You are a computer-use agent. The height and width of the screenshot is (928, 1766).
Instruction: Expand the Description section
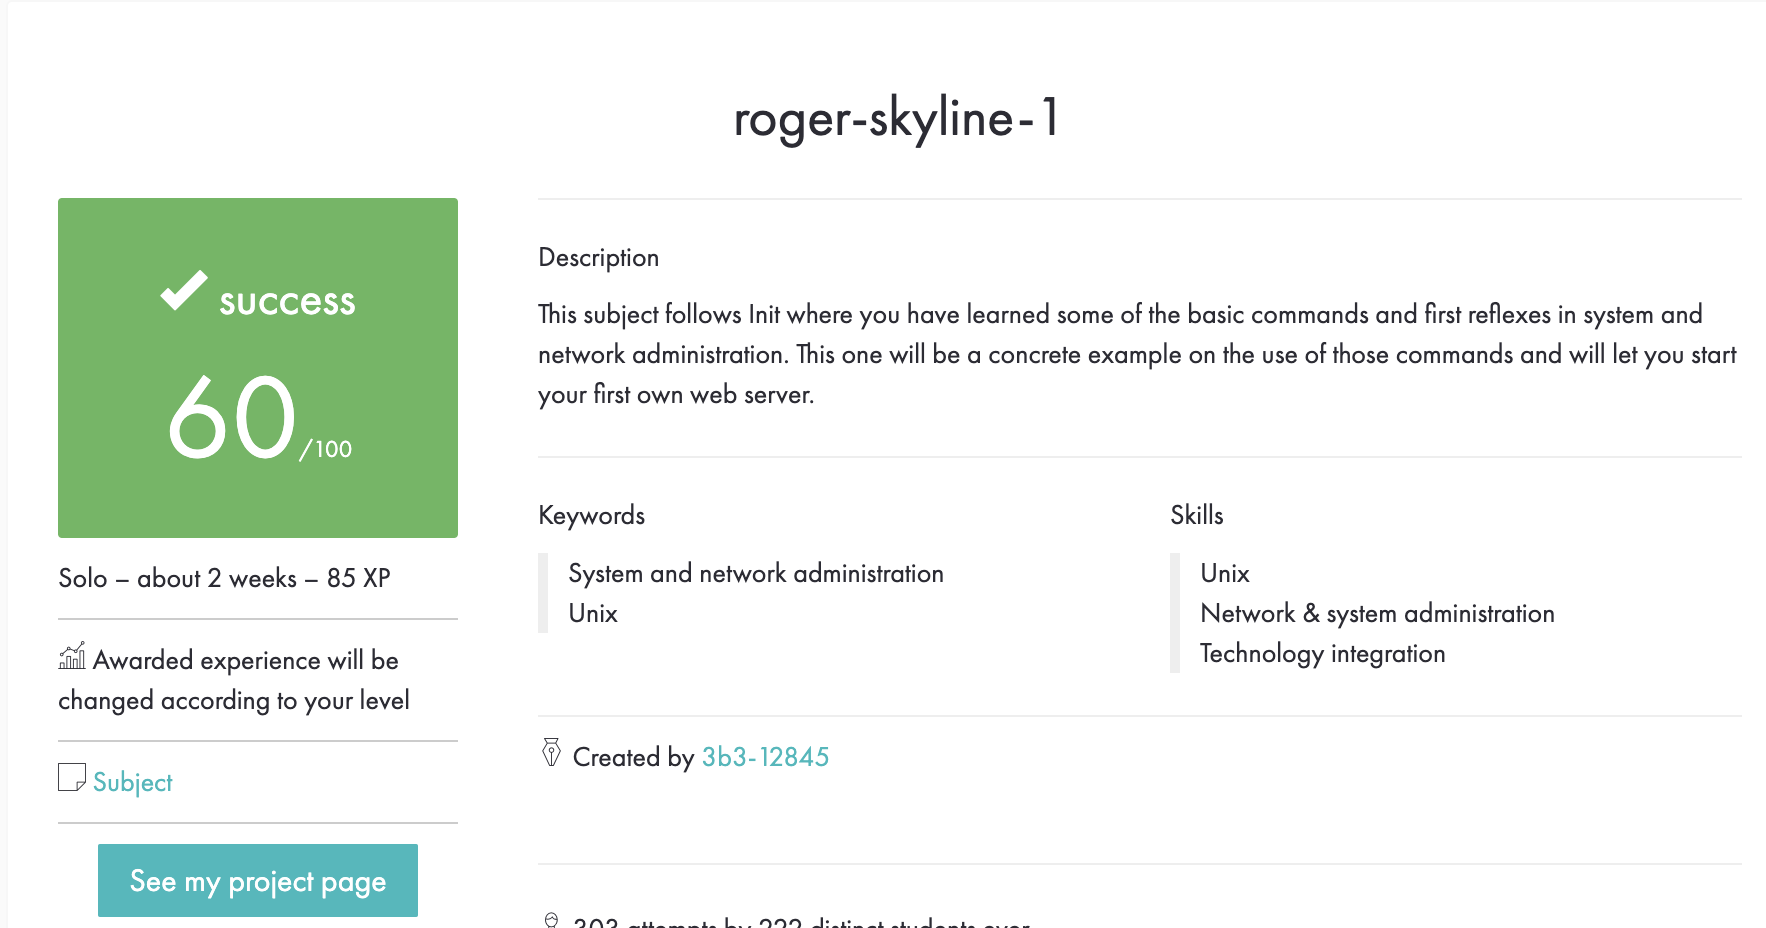click(598, 257)
